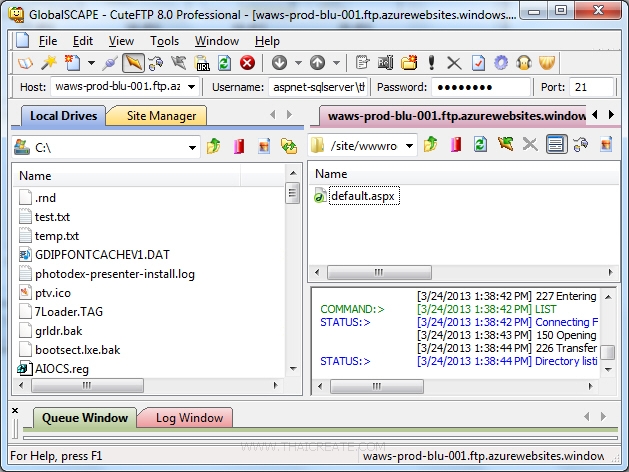Click the Execute exclamation mark icon

click(x=432, y=63)
